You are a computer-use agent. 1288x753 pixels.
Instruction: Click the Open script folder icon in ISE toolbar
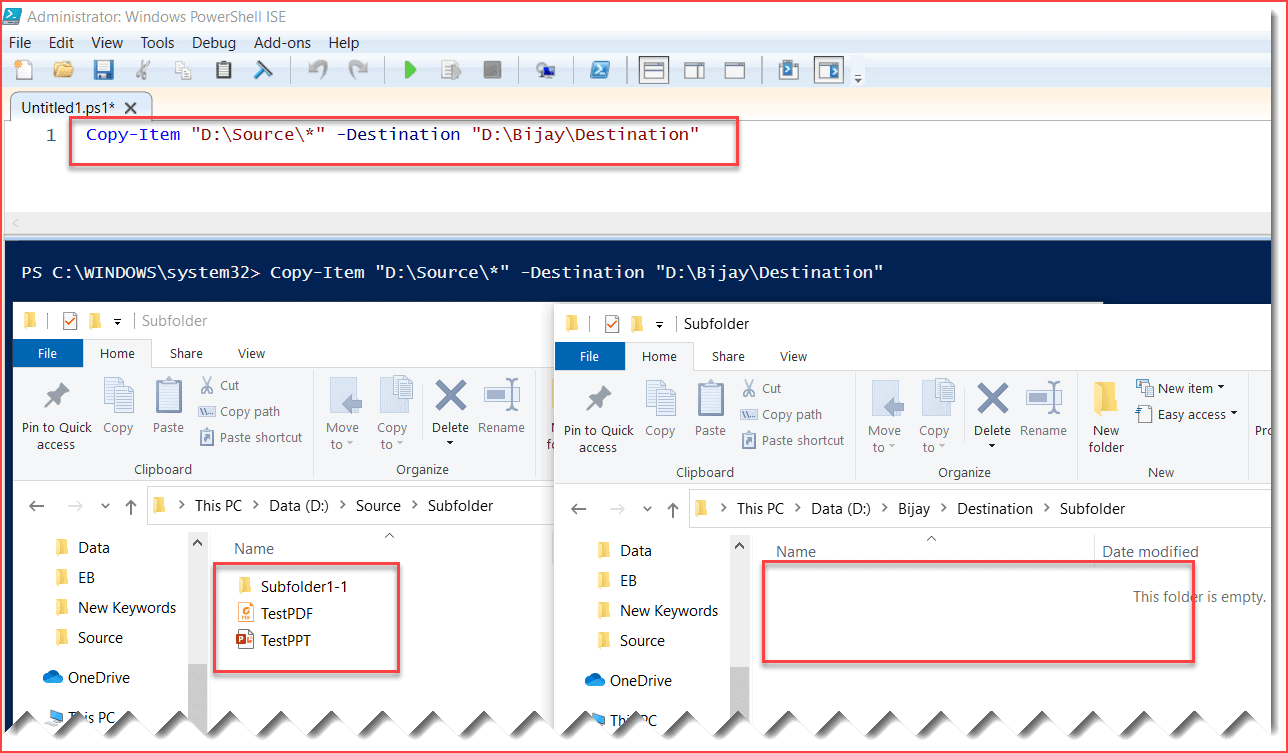pyautogui.click(x=63, y=69)
